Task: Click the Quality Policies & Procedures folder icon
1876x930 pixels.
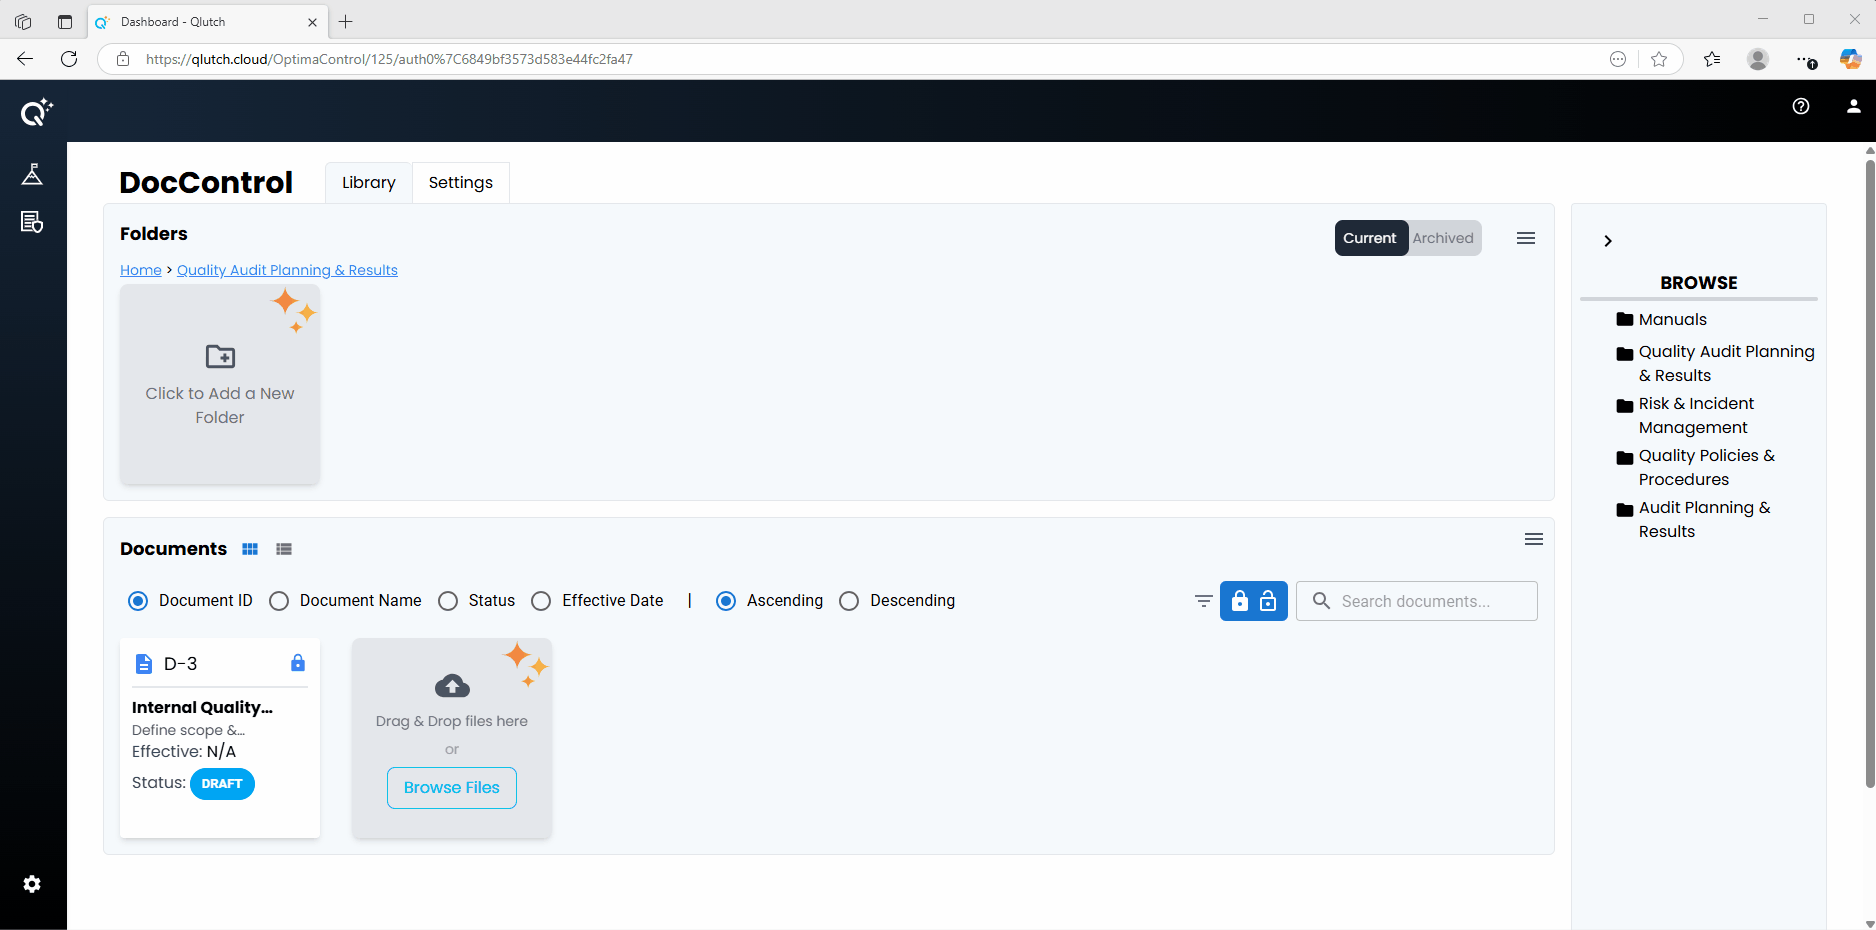Action: (1625, 457)
